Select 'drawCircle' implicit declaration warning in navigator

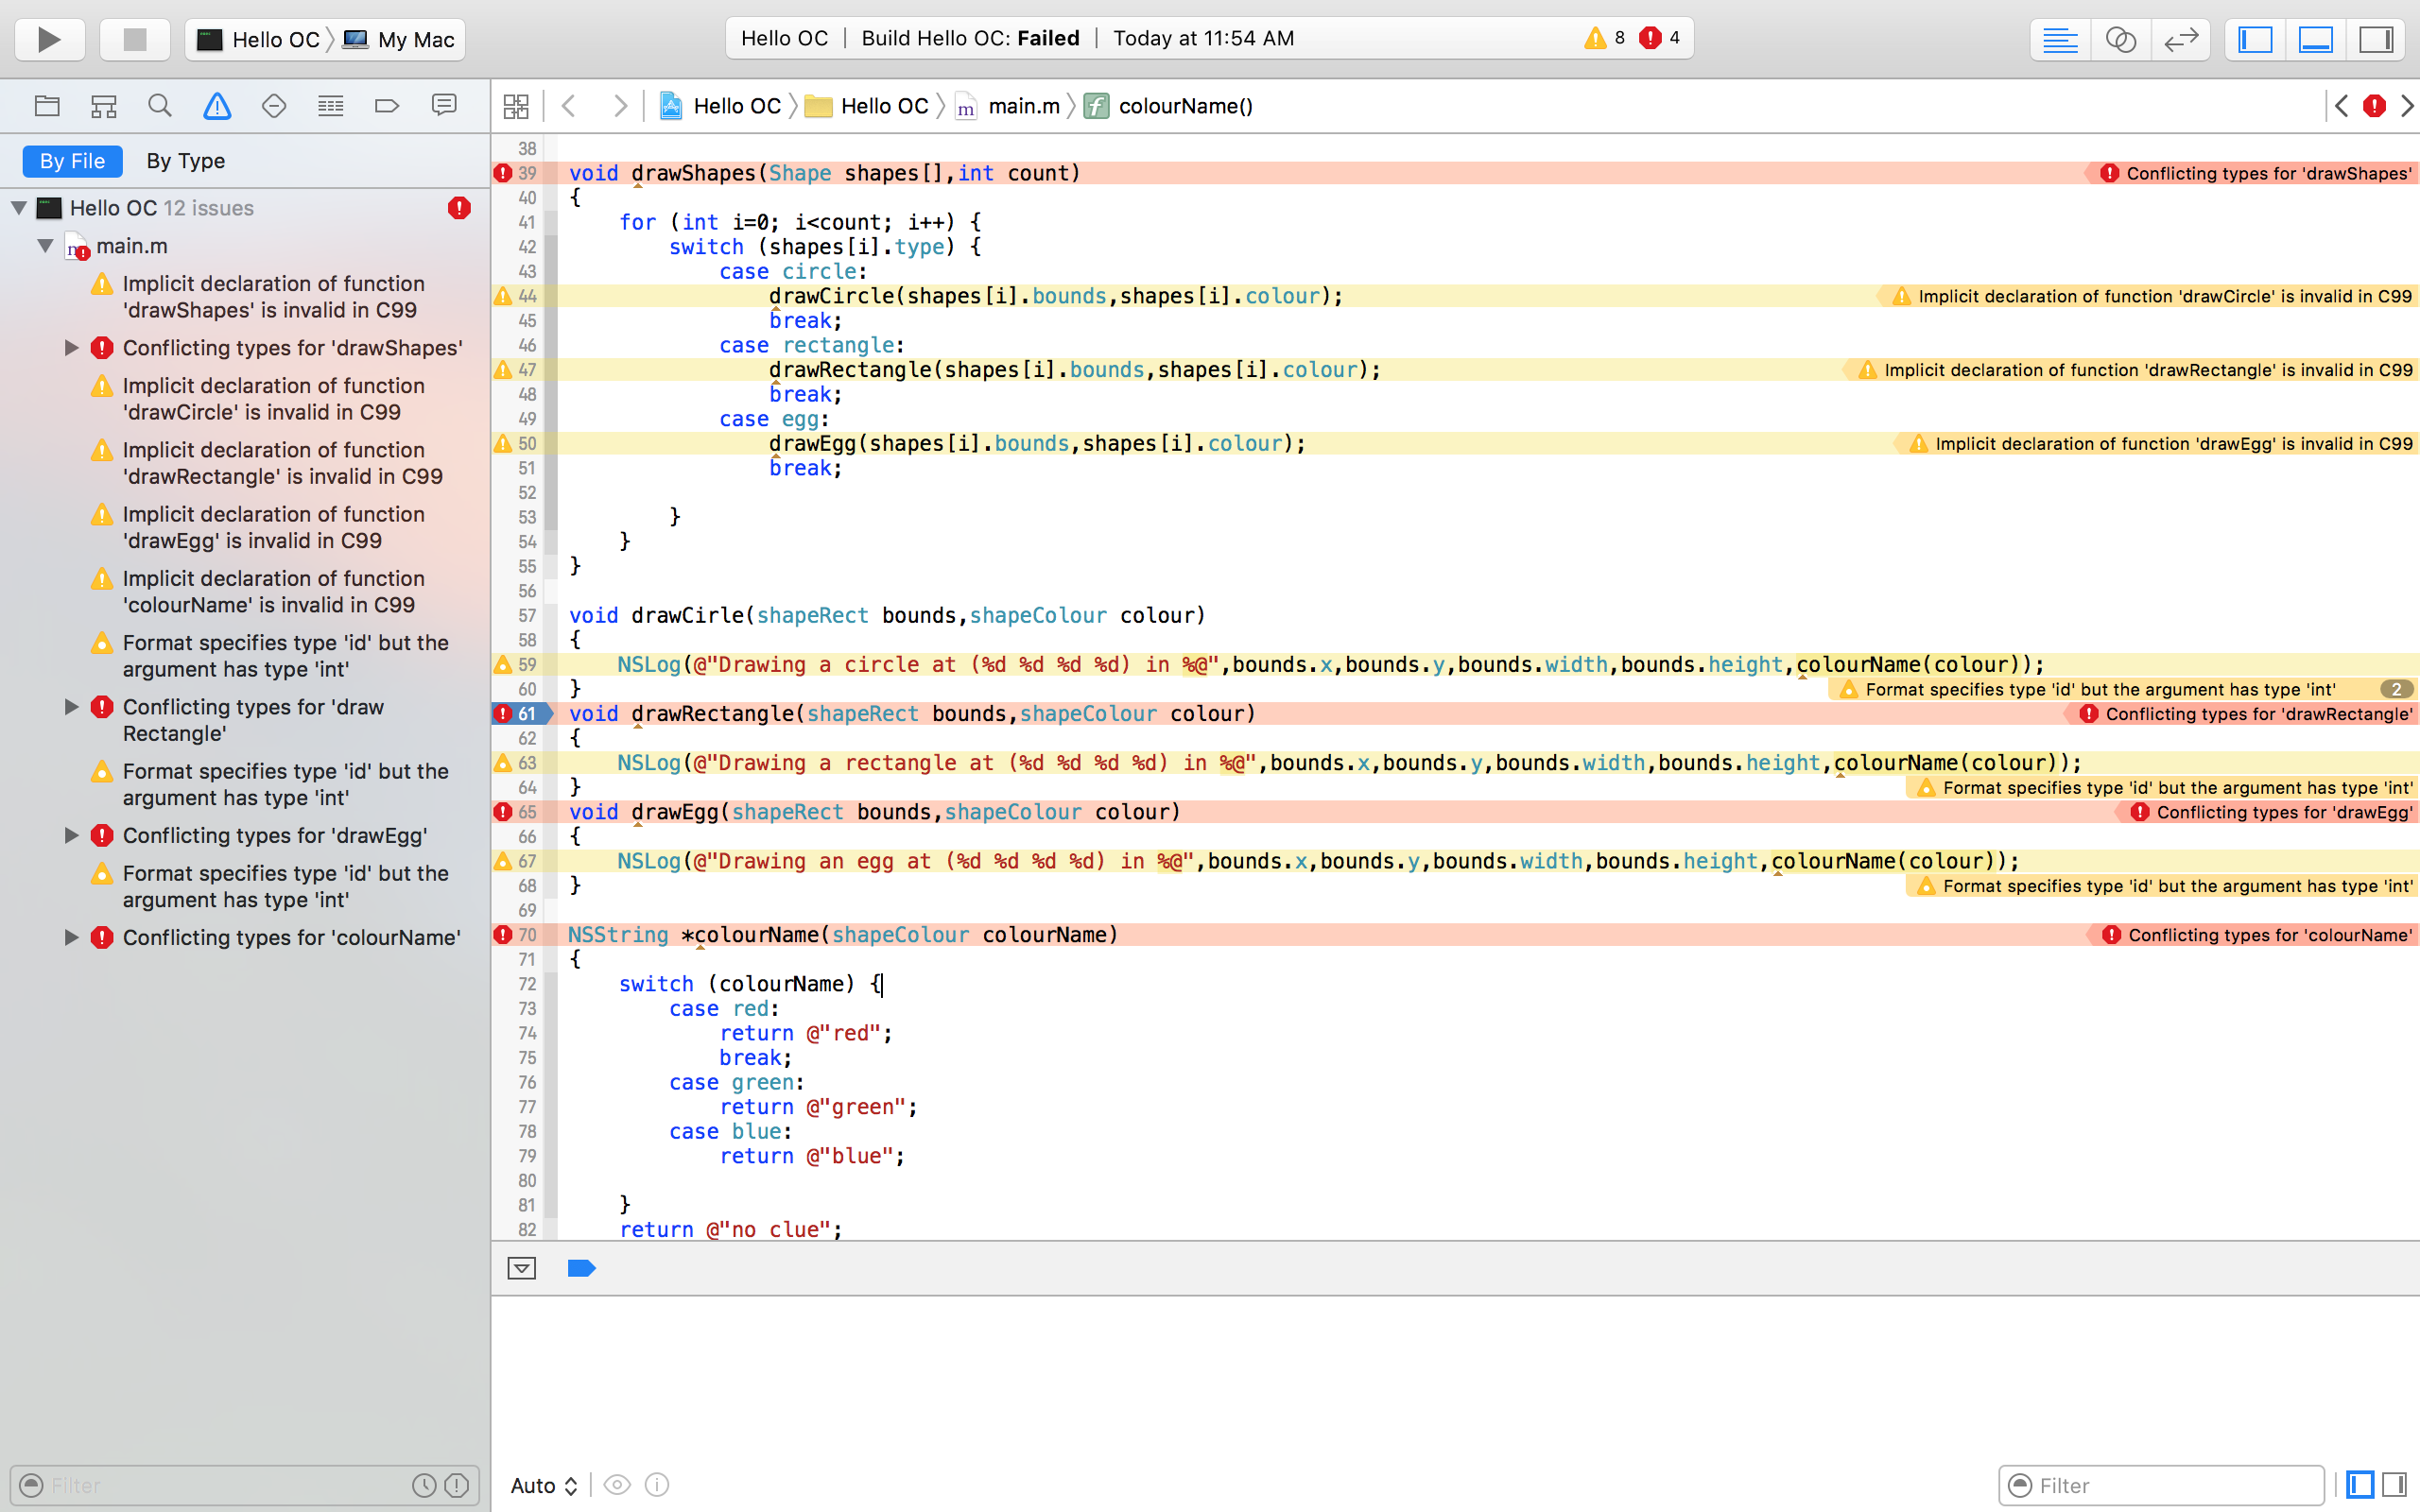(273, 399)
